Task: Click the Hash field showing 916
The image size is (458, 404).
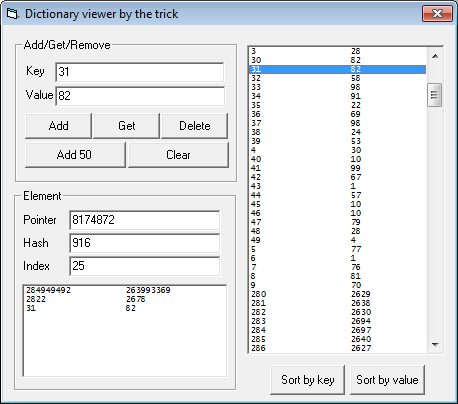Action: pyautogui.click(x=145, y=243)
